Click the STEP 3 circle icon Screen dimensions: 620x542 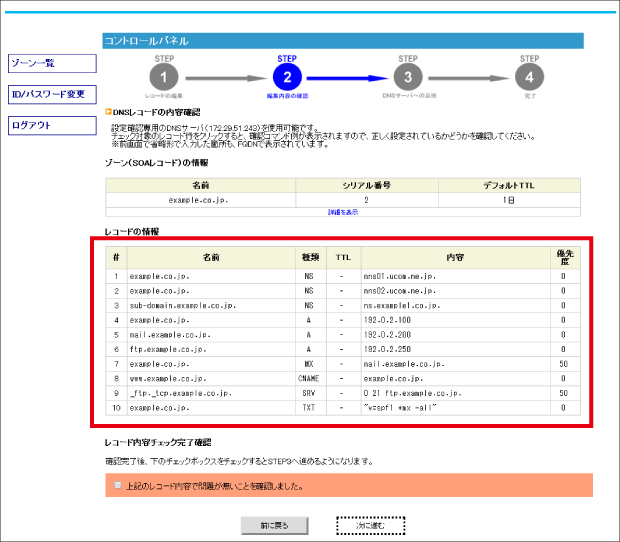pos(408,77)
